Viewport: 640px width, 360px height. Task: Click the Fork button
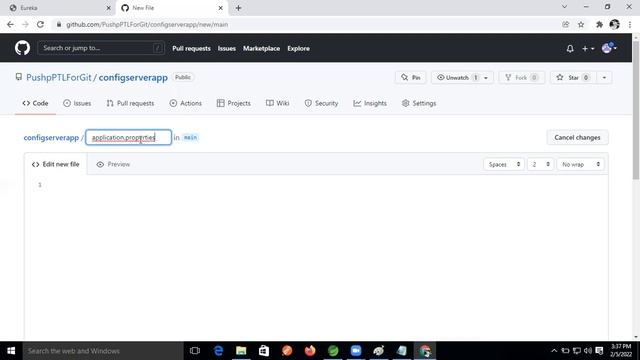tap(522, 78)
